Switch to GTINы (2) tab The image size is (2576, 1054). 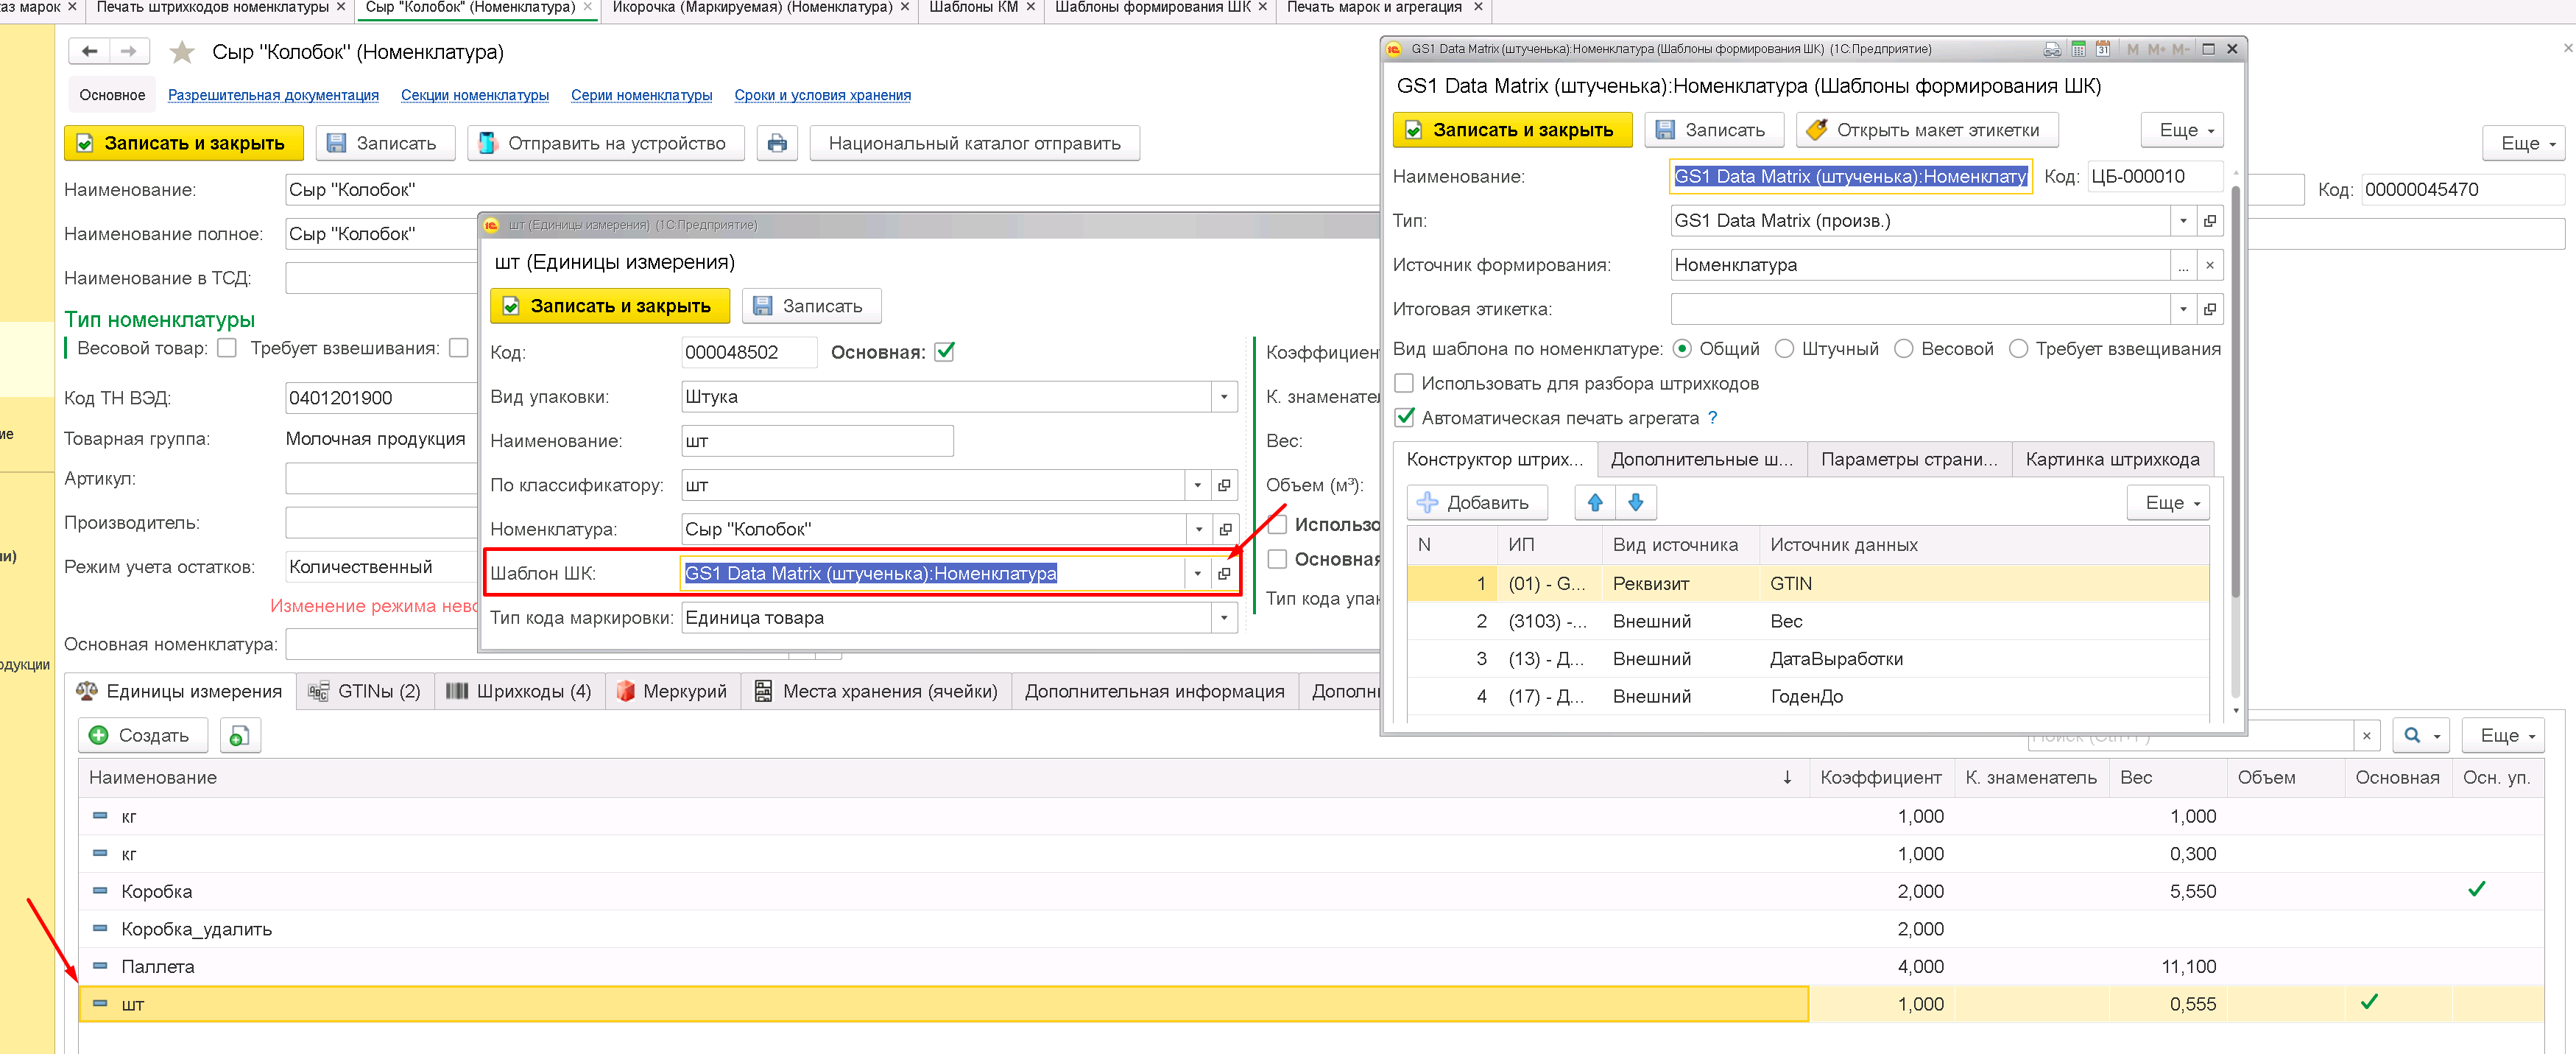pos(365,691)
